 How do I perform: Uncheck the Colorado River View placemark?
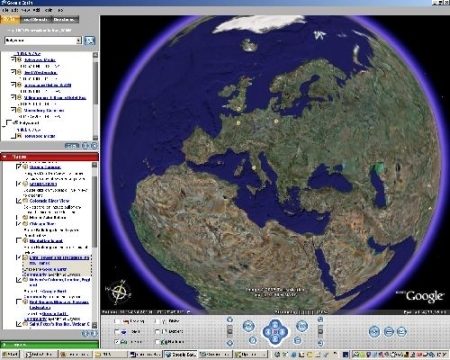[19, 201]
